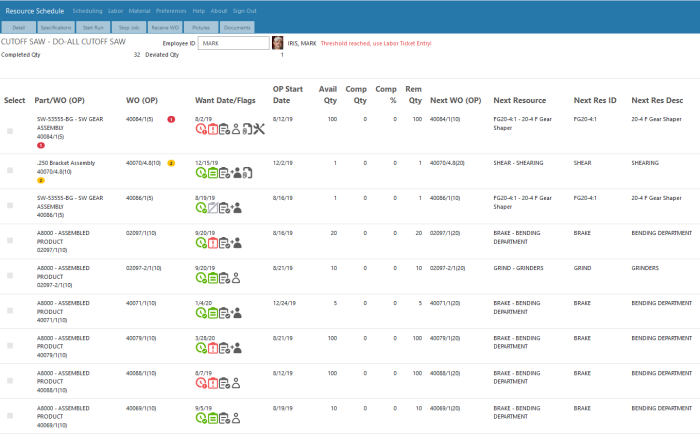
Task: Click the Sign Out link
Action: click(245, 11)
